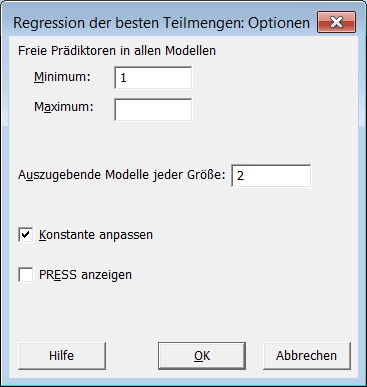Select the Auszugebende Modelle jeder Größe field

click(x=271, y=175)
